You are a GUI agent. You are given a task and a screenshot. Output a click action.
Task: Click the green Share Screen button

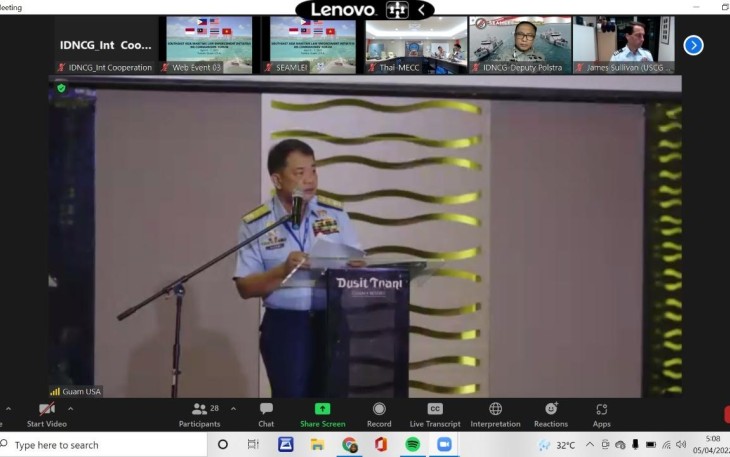[323, 415]
